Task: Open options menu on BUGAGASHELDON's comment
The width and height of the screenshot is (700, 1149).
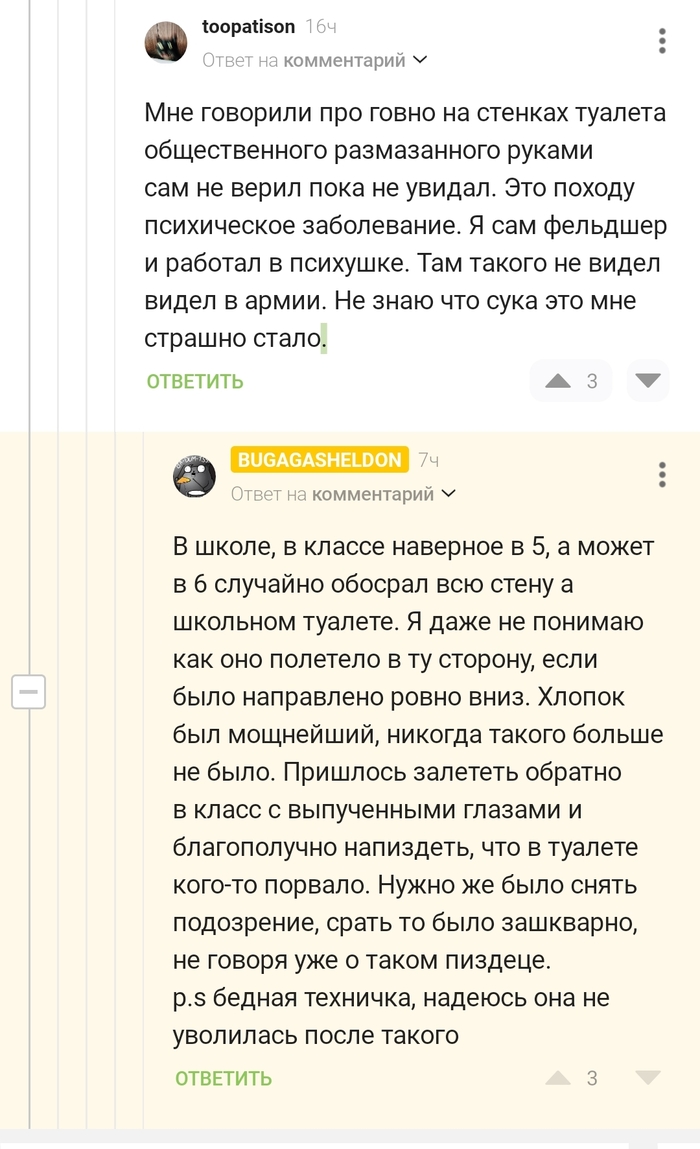Action: [662, 475]
